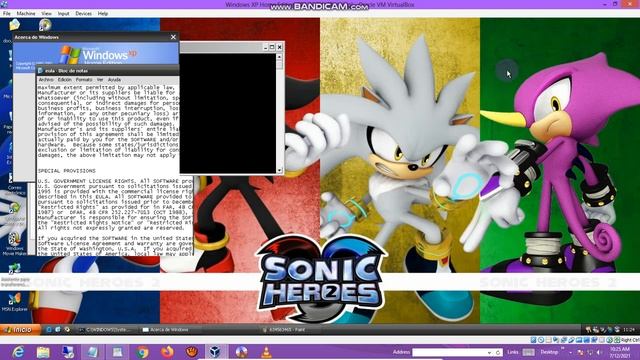
Task: Click scroll-down arrow in black console window
Action: 280,171
